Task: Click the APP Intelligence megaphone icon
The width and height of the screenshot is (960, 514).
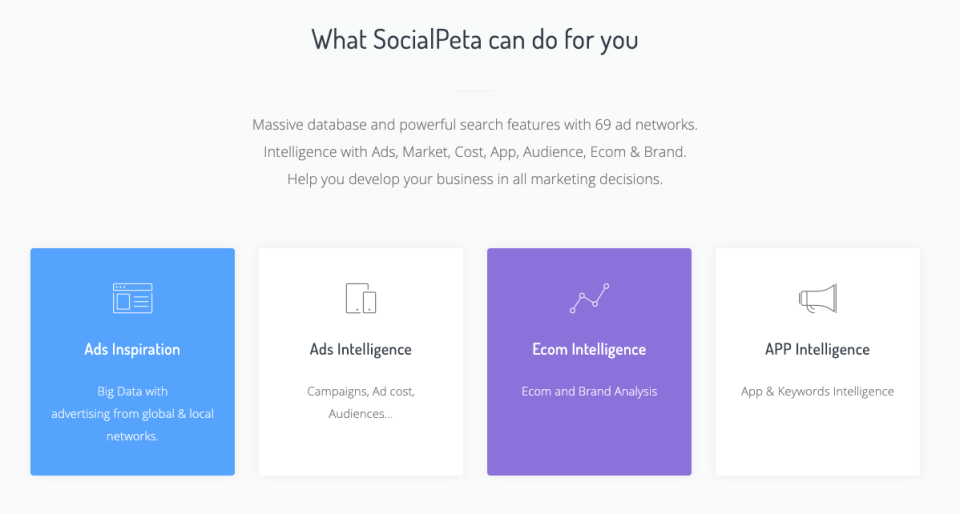Action: tap(817, 299)
